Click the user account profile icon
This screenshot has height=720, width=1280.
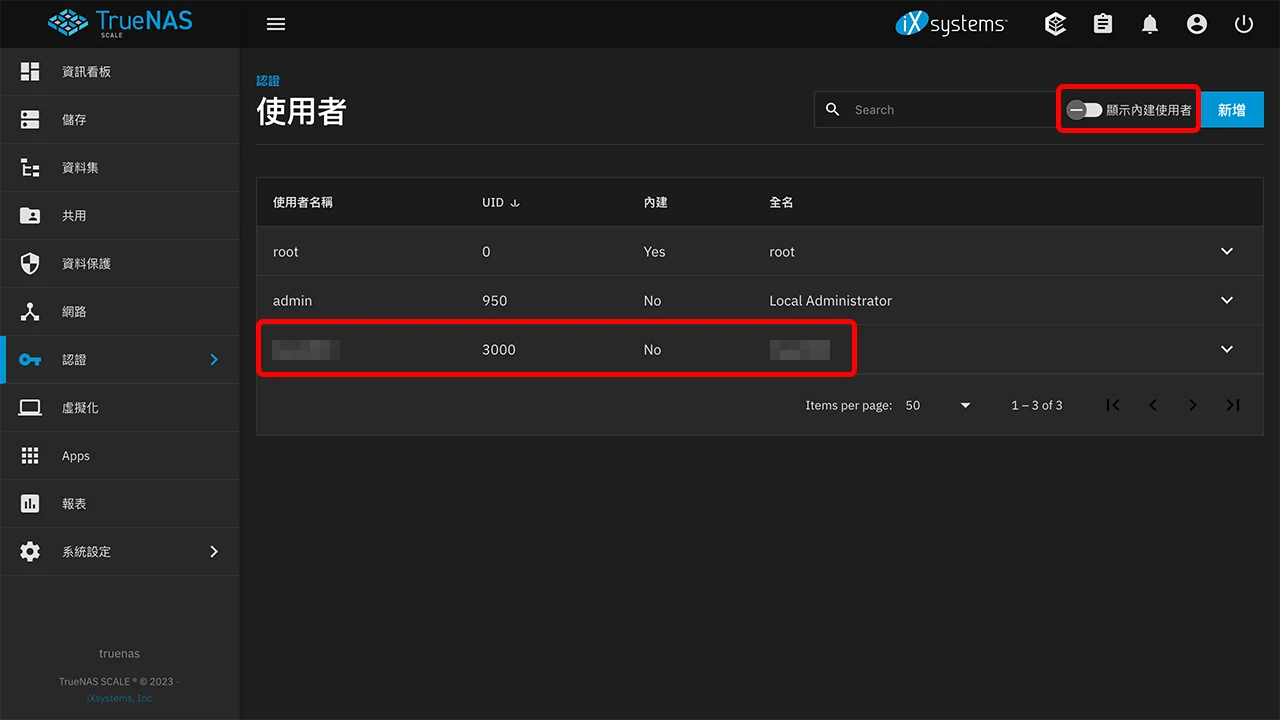coord(1196,23)
